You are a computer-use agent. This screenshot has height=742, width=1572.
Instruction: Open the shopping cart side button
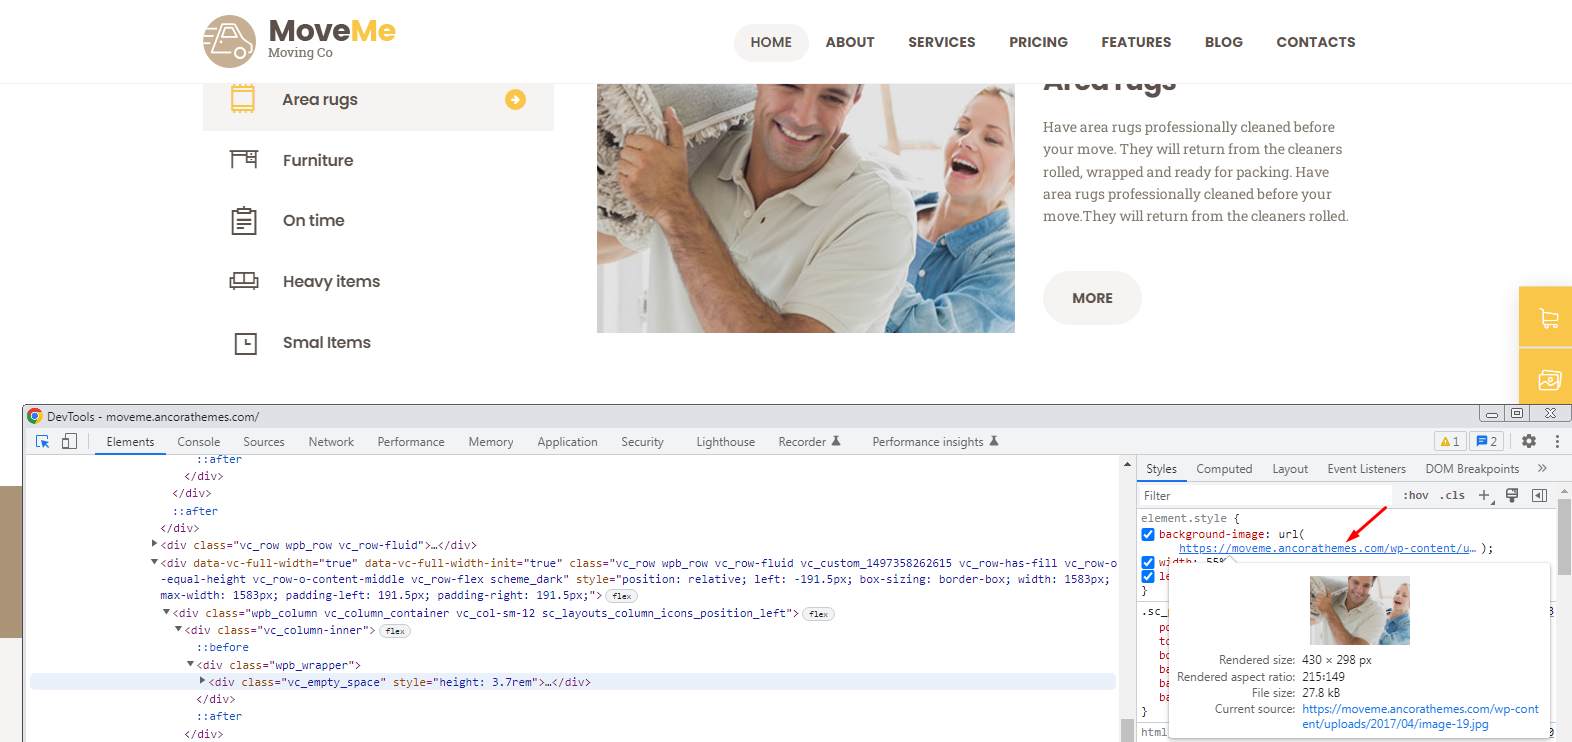pyautogui.click(x=1546, y=317)
